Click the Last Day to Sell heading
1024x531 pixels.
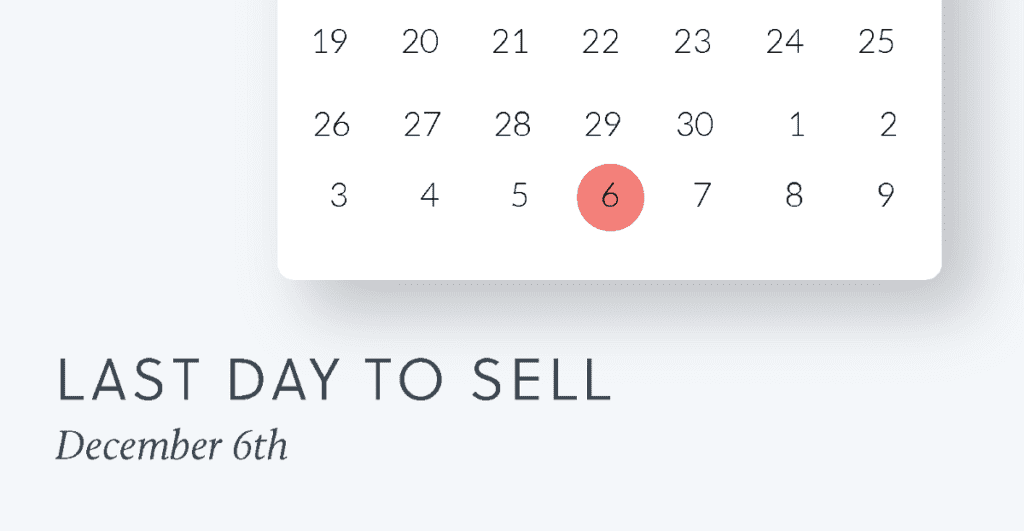pos(335,379)
